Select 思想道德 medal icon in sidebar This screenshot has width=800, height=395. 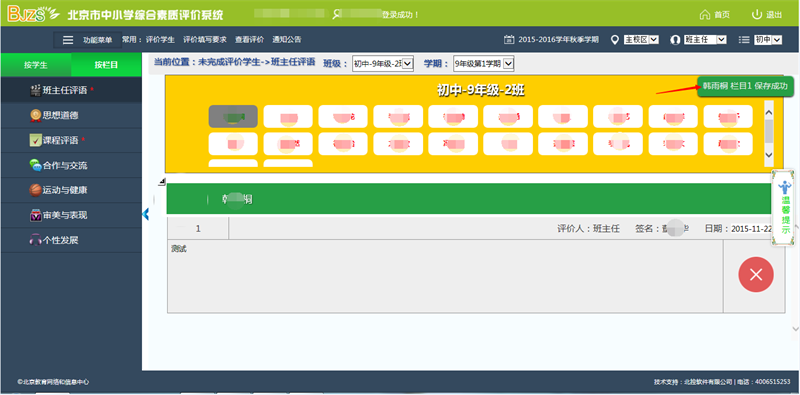click(35, 116)
